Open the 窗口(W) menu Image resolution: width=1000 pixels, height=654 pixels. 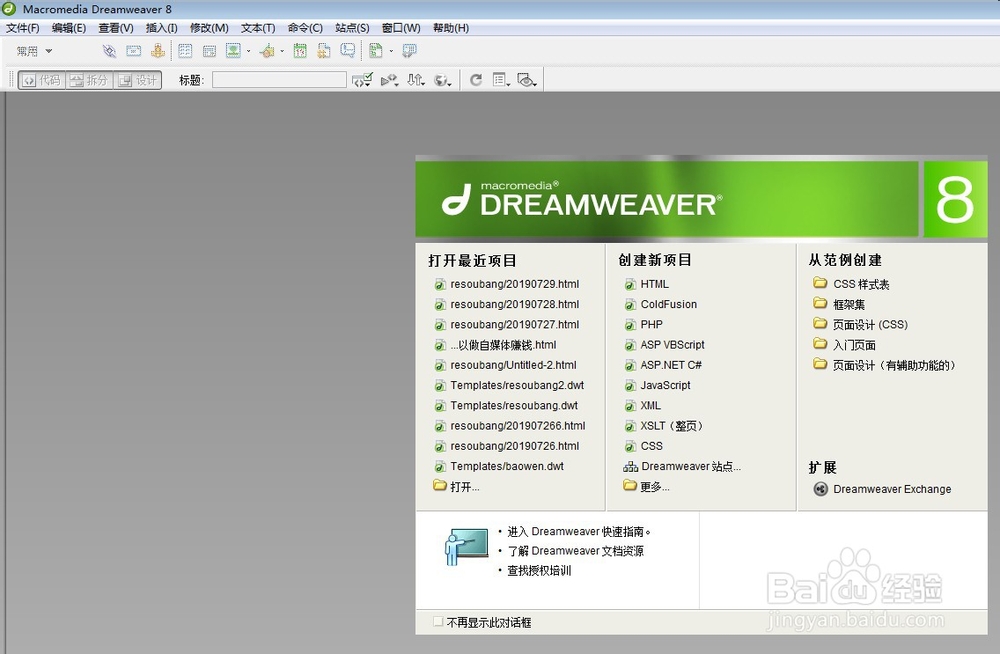coord(401,28)
